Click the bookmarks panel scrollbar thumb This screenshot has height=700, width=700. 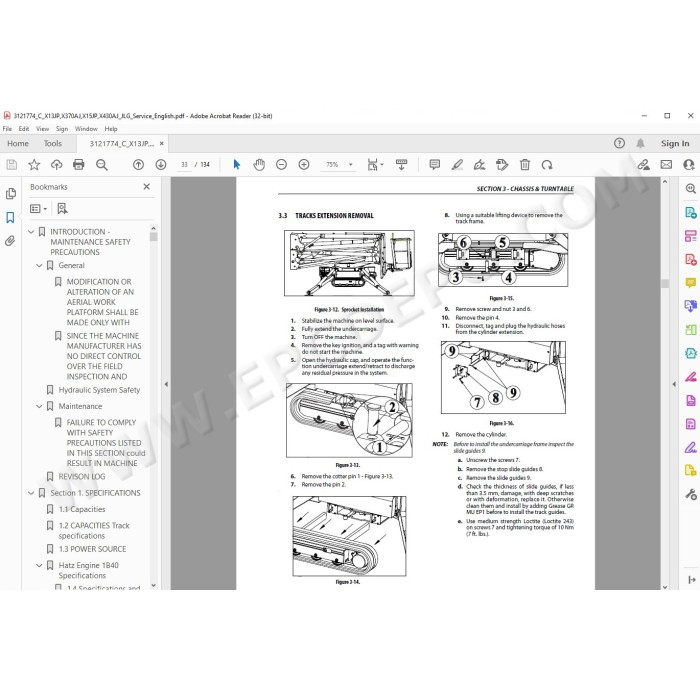(154, 236)
